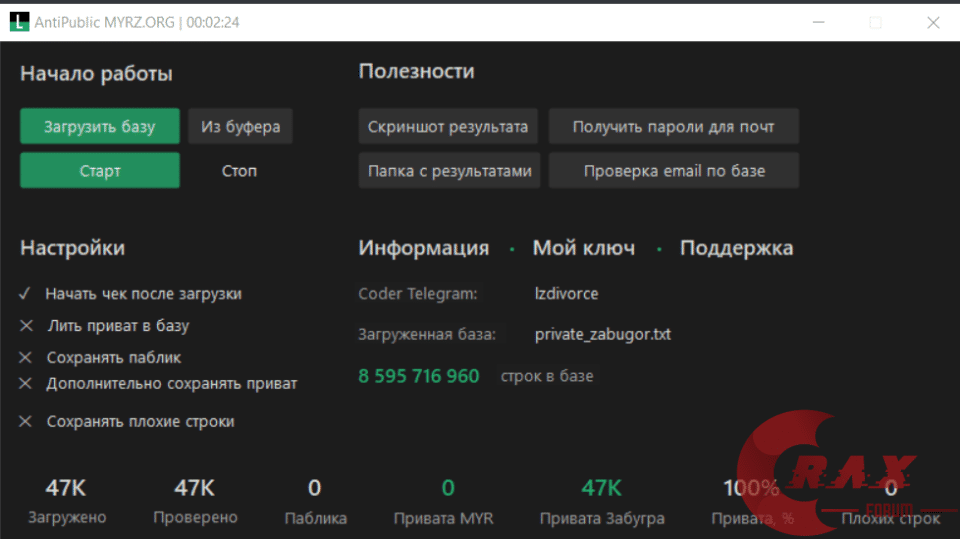Click the Привата Забугра 47K counter
Viewport: 960px width, 539px height.
click(602, 501)
